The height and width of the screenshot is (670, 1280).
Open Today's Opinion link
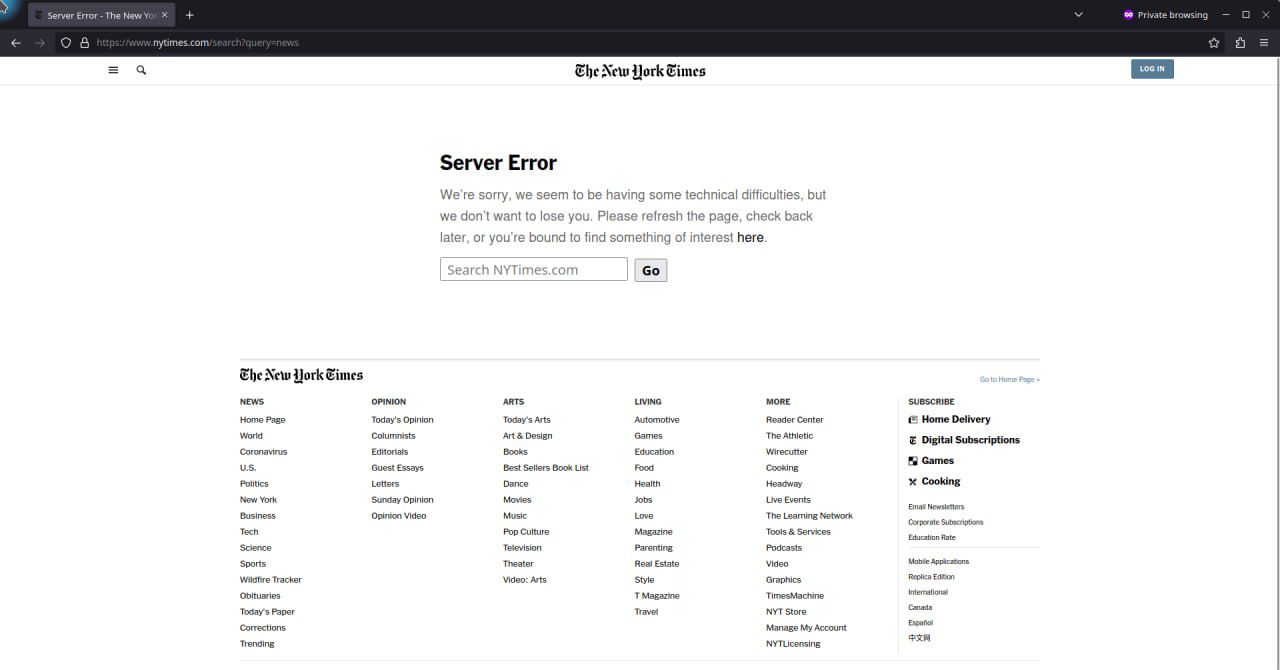(x=402, y=420)
